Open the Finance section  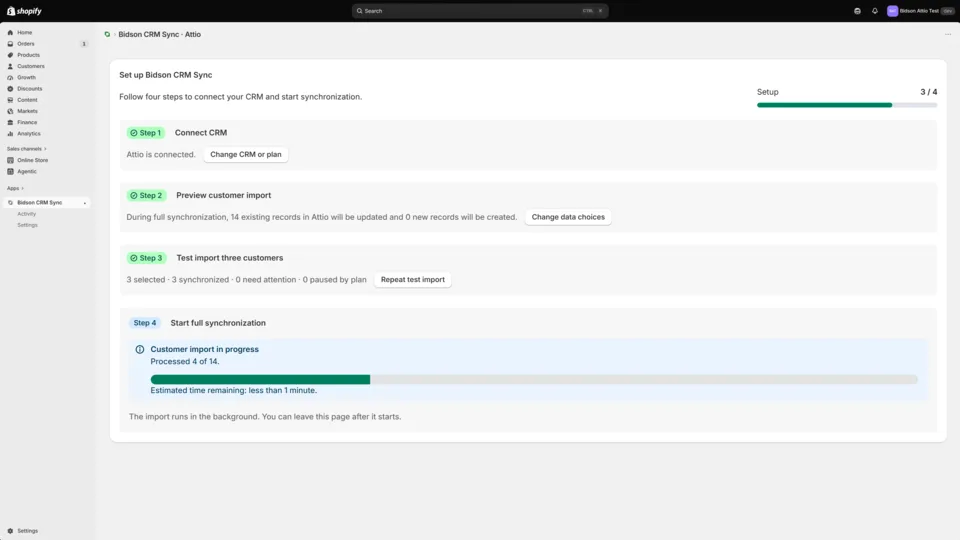tap(27, 122)
